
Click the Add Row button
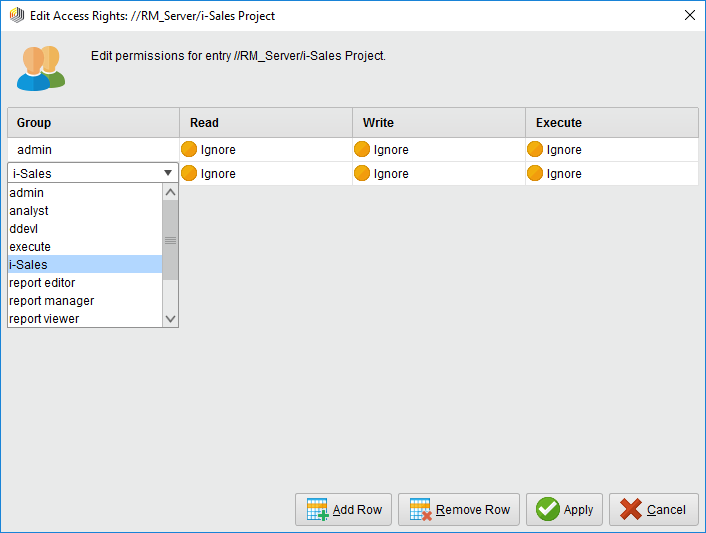(343, 509)
